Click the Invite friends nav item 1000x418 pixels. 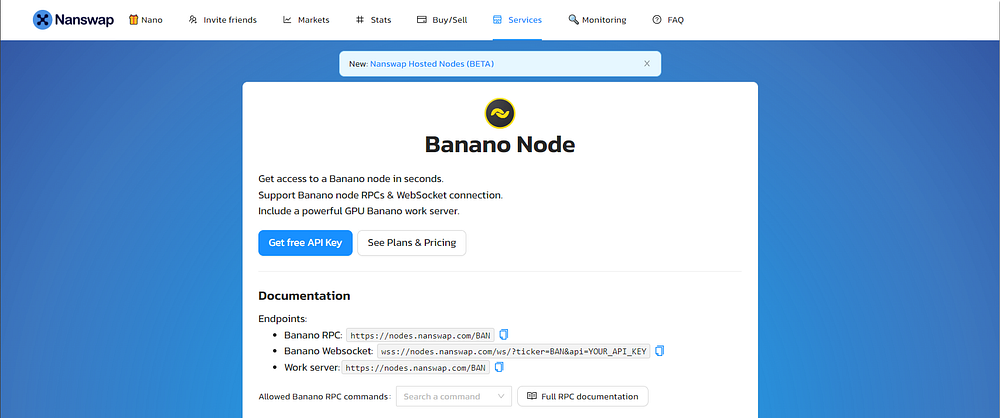(223, 20)
